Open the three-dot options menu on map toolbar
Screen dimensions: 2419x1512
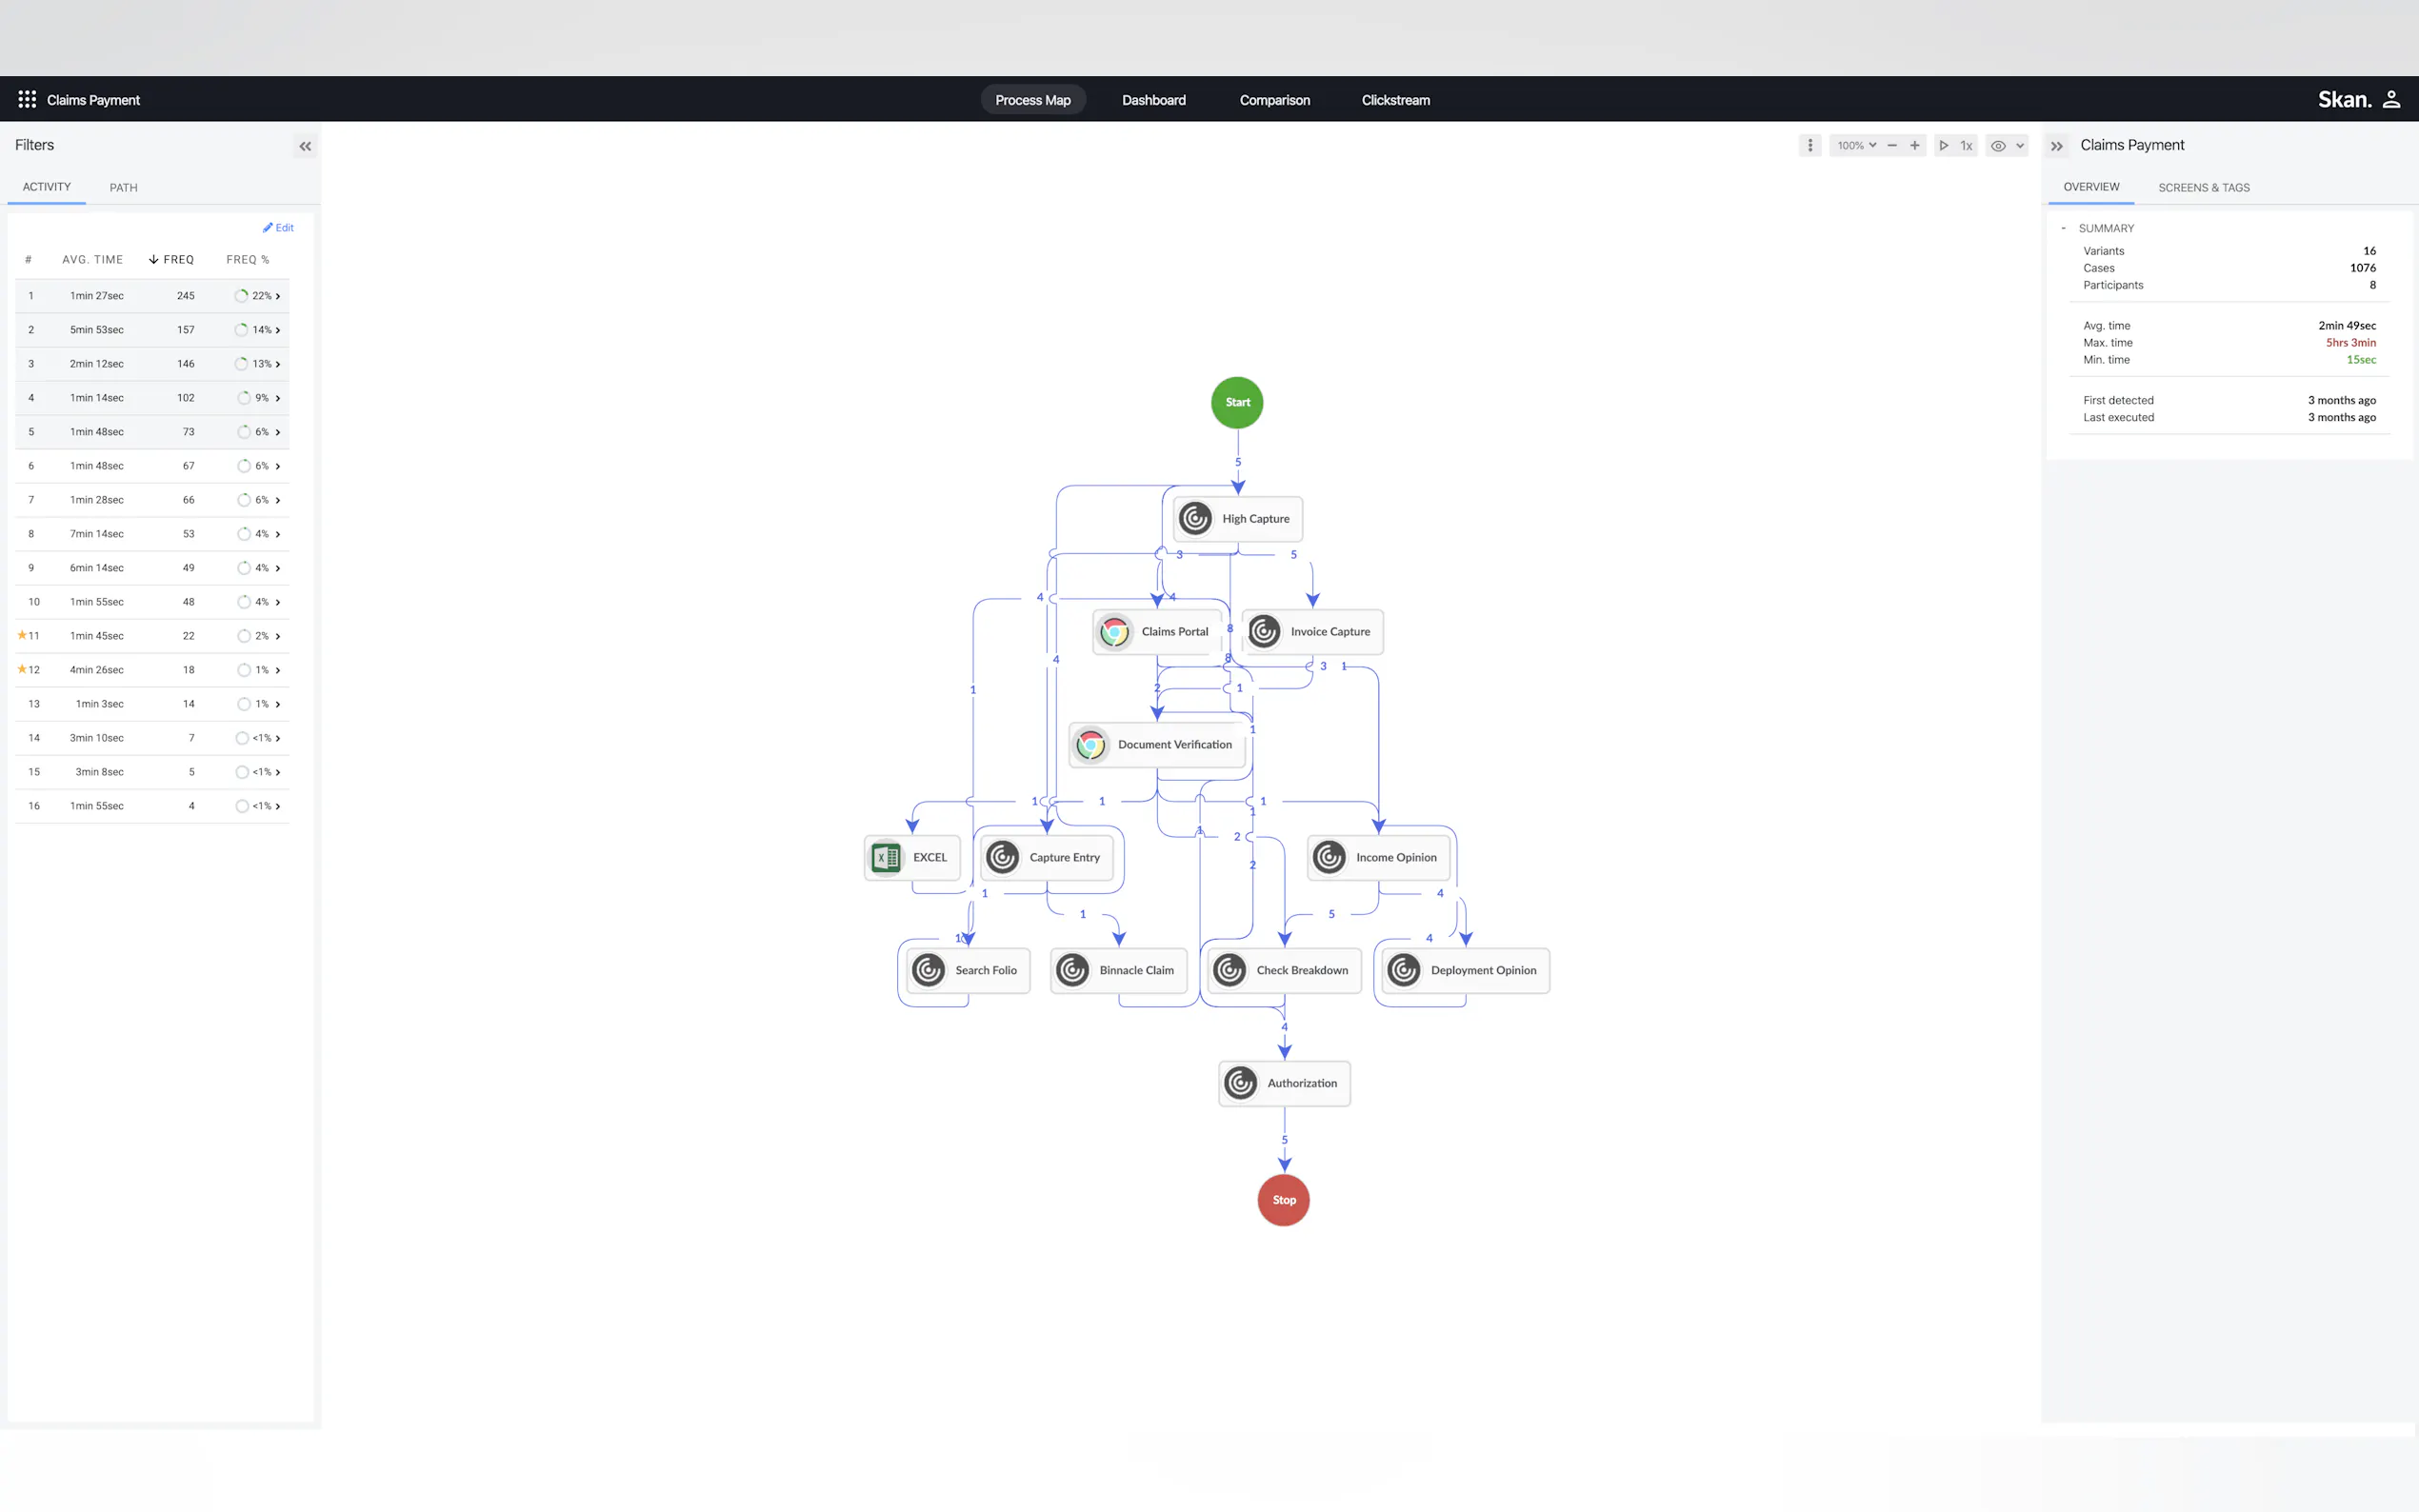tap(1809, 146)
